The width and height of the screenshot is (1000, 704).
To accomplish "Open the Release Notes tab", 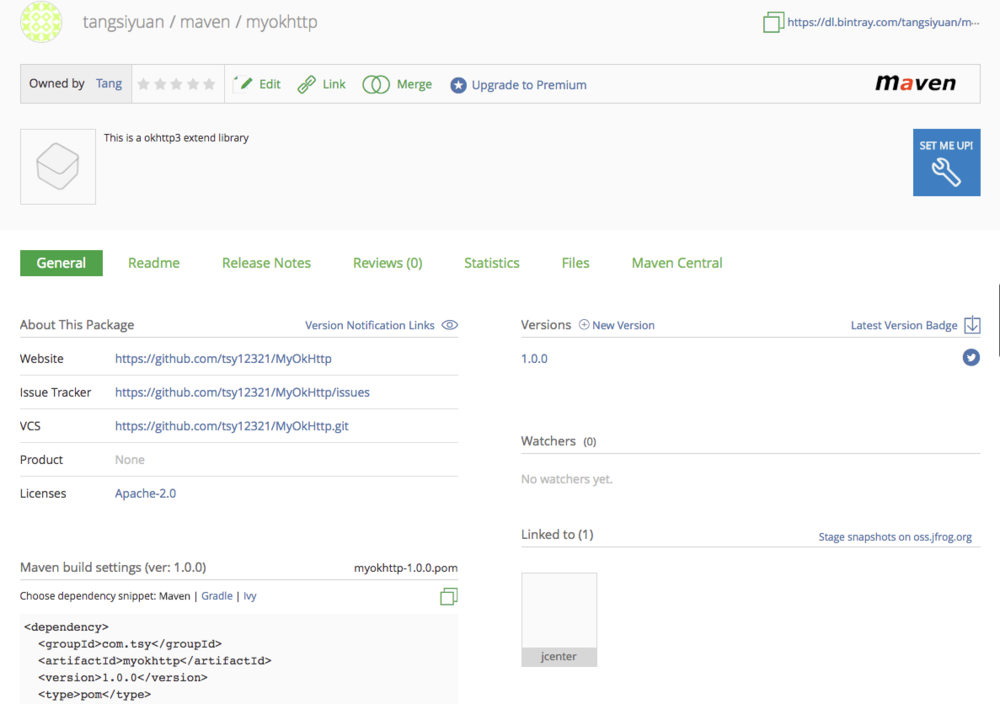I will coord(267,263).
